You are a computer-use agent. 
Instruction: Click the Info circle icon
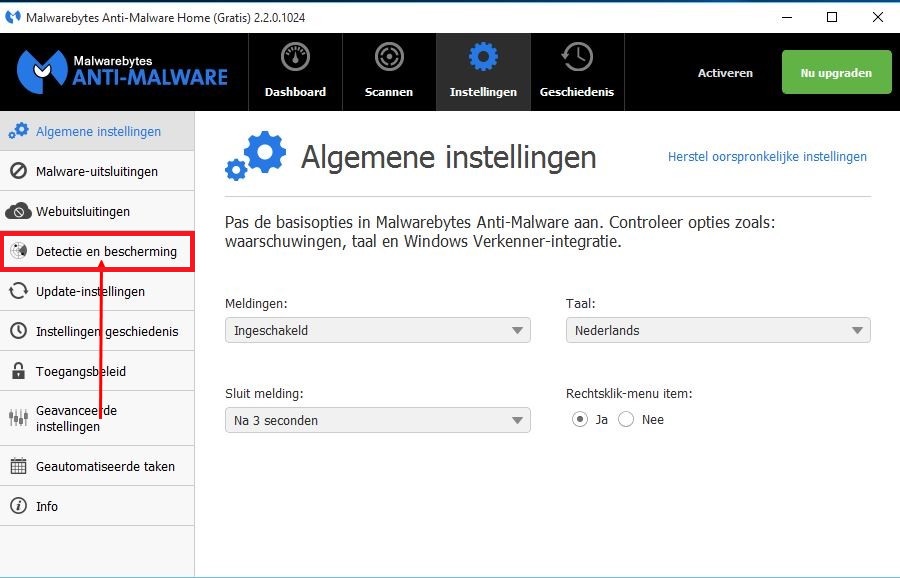pos(18,506)
